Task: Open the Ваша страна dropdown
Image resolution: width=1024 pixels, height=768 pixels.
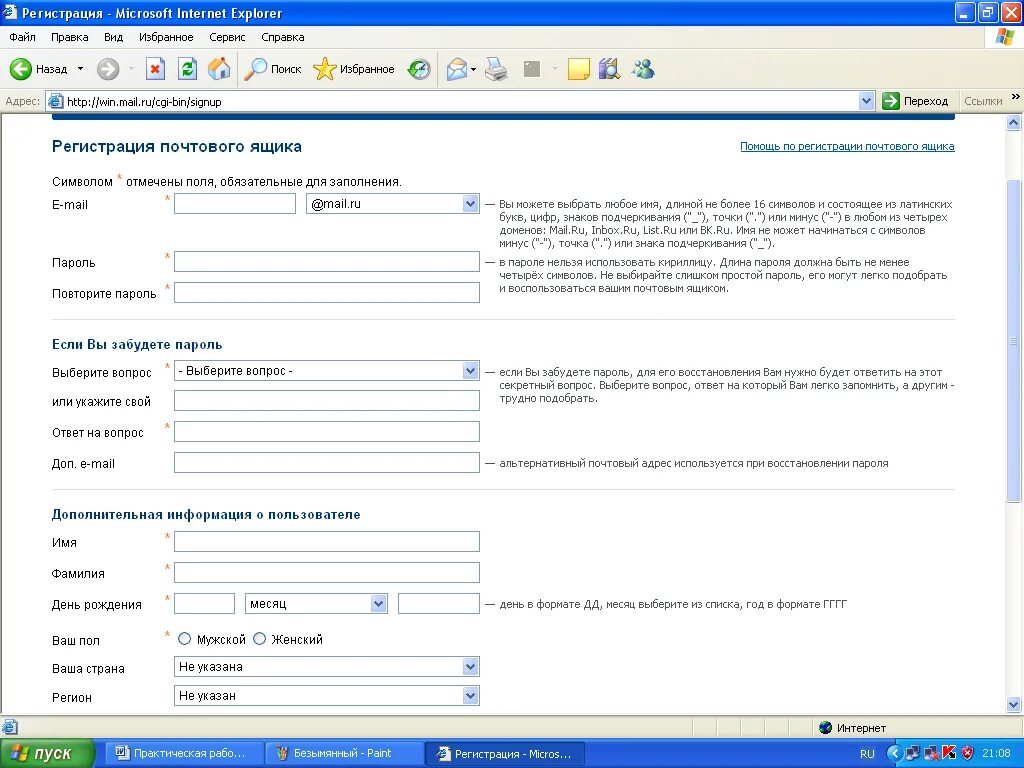Action: click(x=327, y=667)
